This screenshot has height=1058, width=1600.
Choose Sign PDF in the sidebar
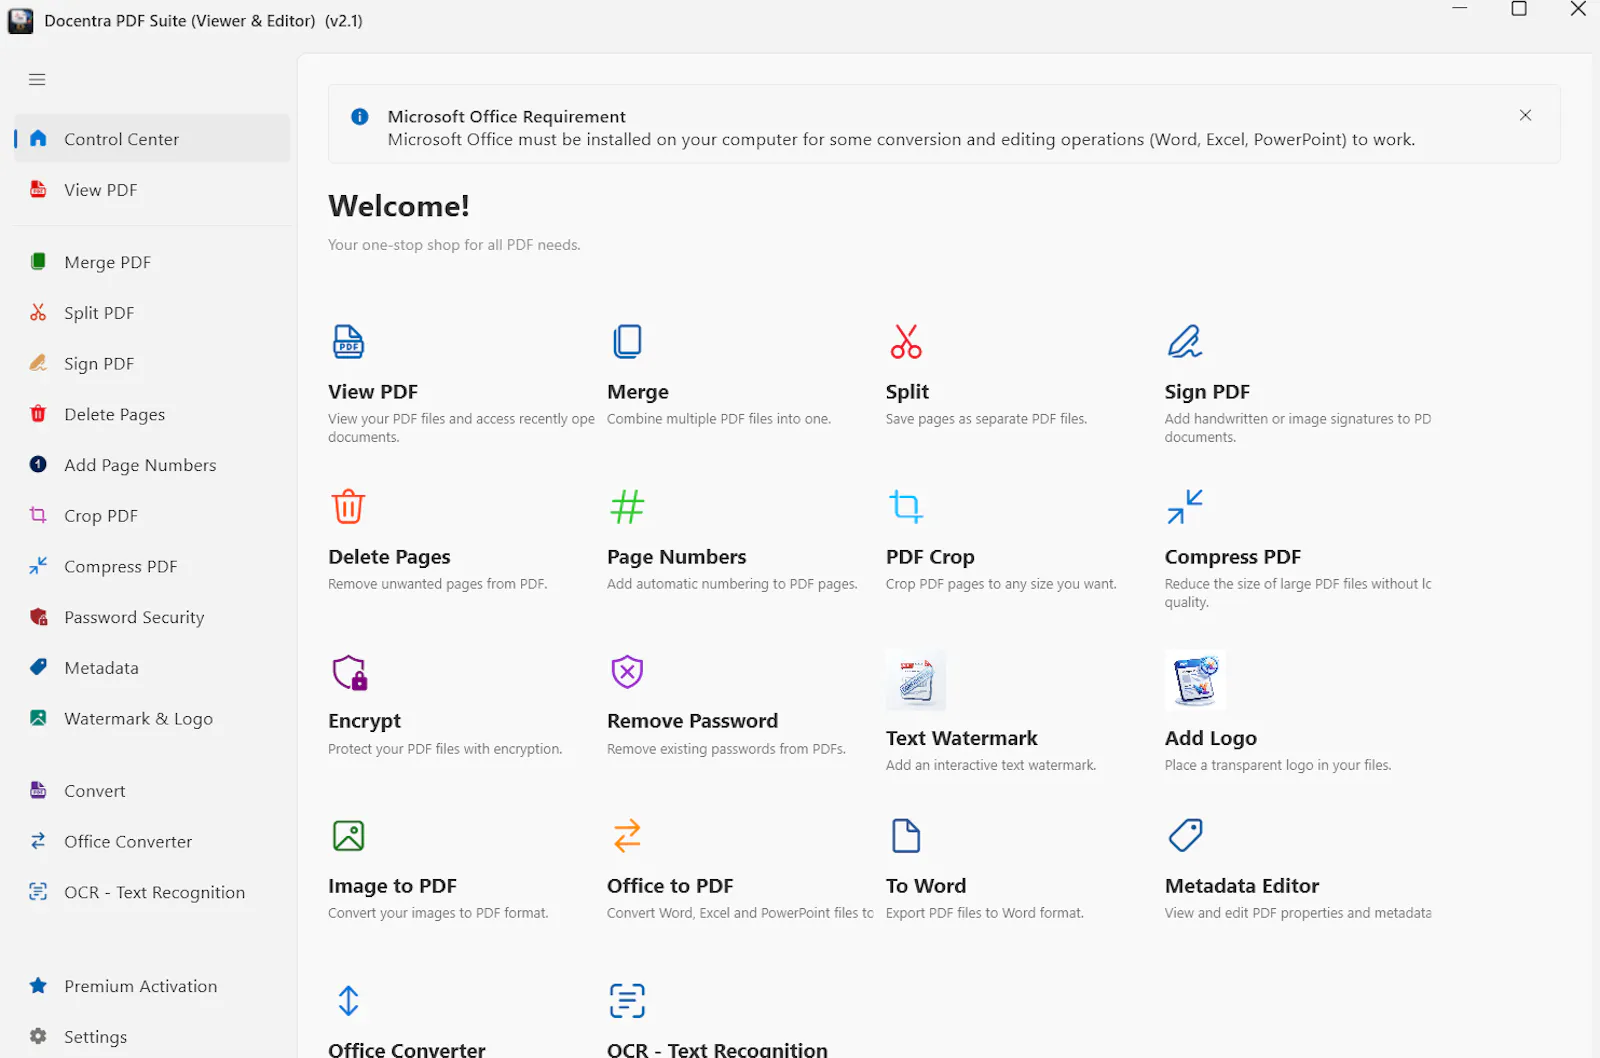[x=152, y=364]
